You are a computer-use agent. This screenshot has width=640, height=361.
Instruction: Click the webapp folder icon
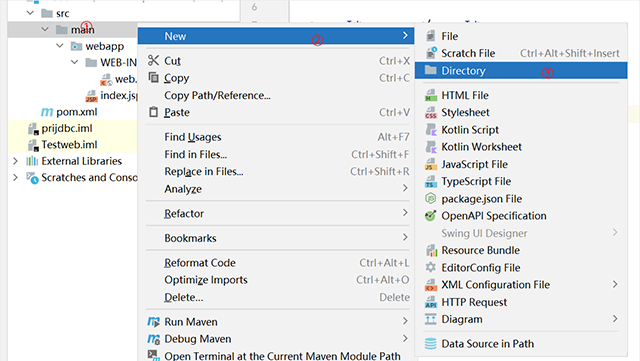[76, 46]
